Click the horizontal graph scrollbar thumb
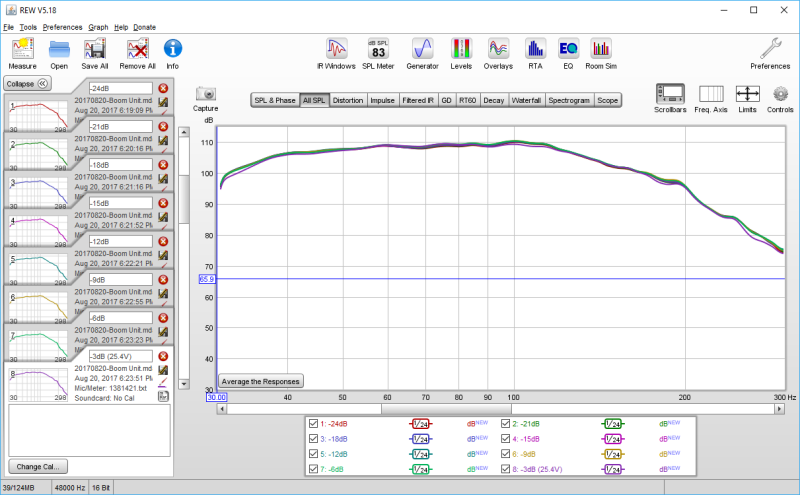The height and width of the screenshot is (495, 800). pyautogui.click(x=446, y=409)
